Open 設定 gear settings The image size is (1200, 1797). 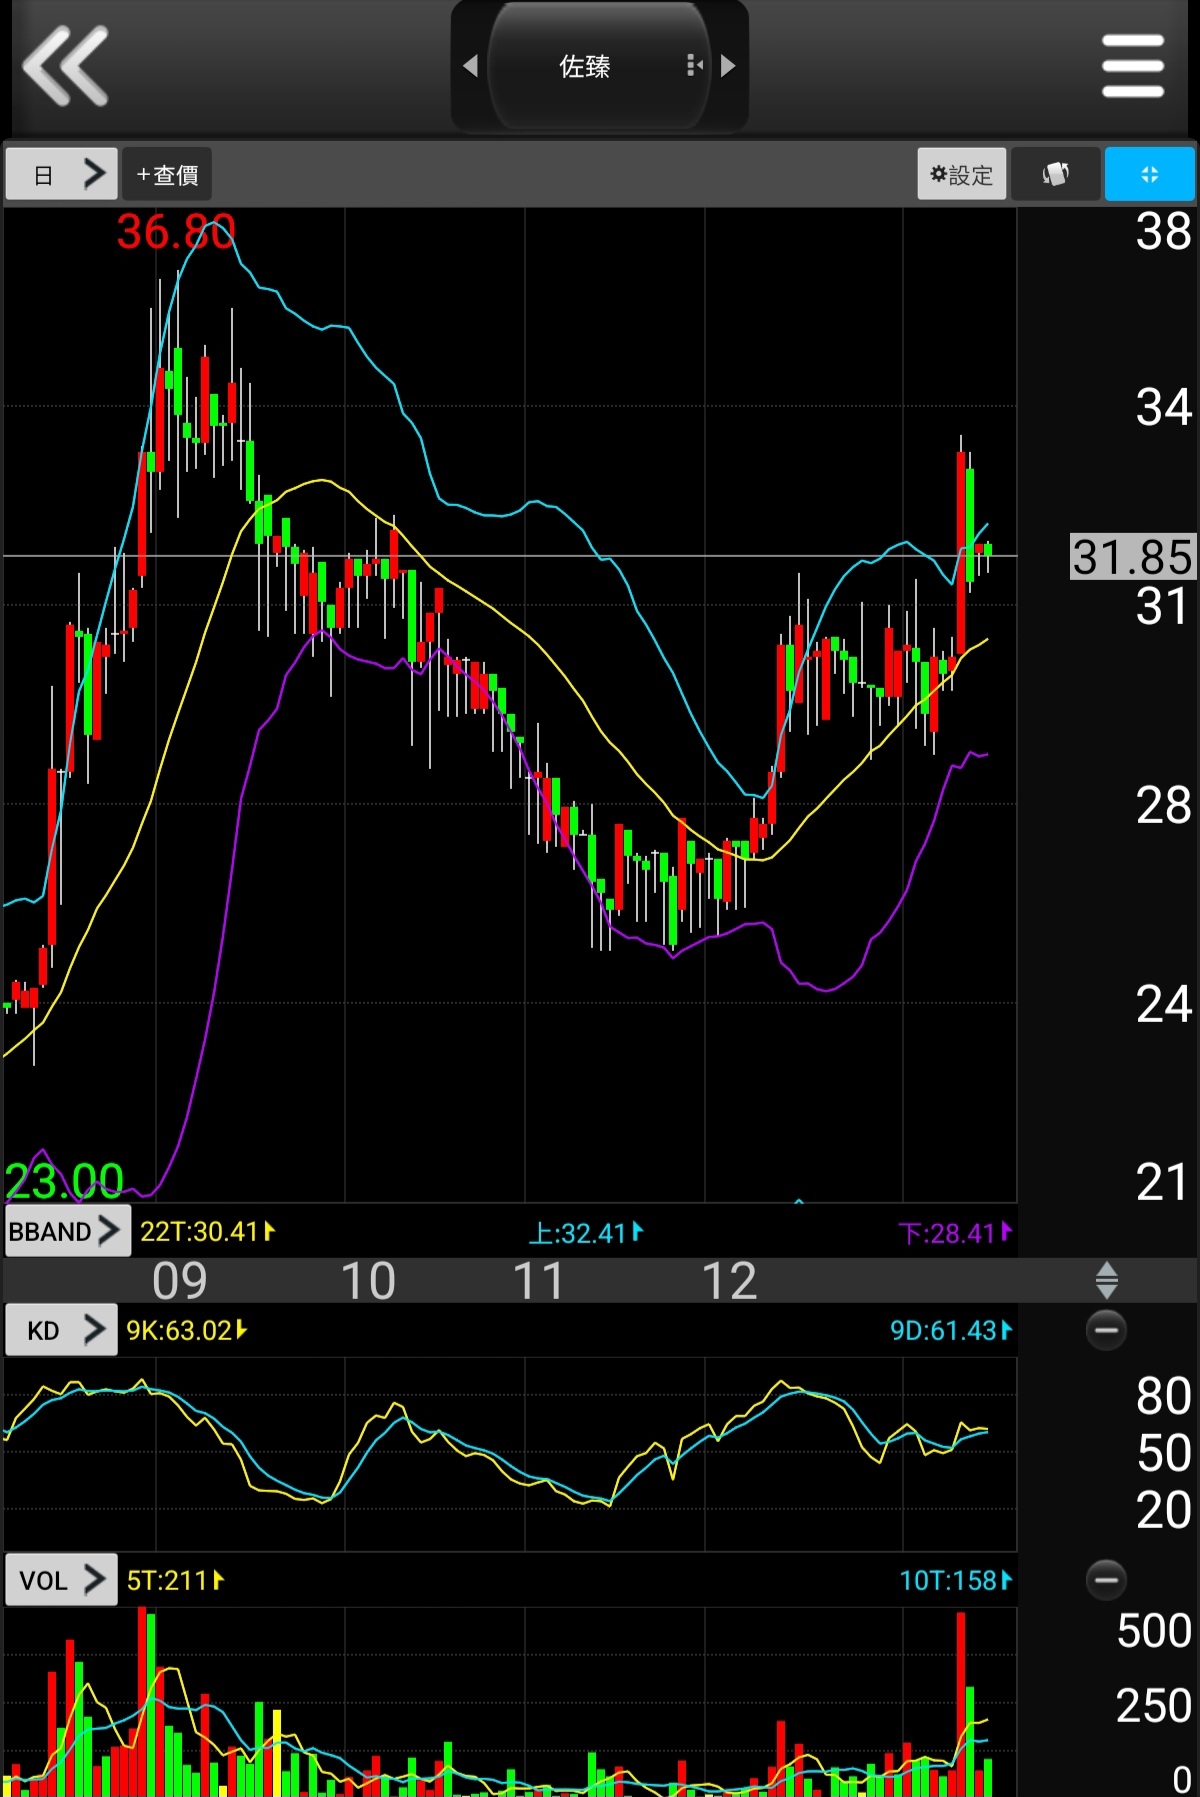[x=961, y=174]
